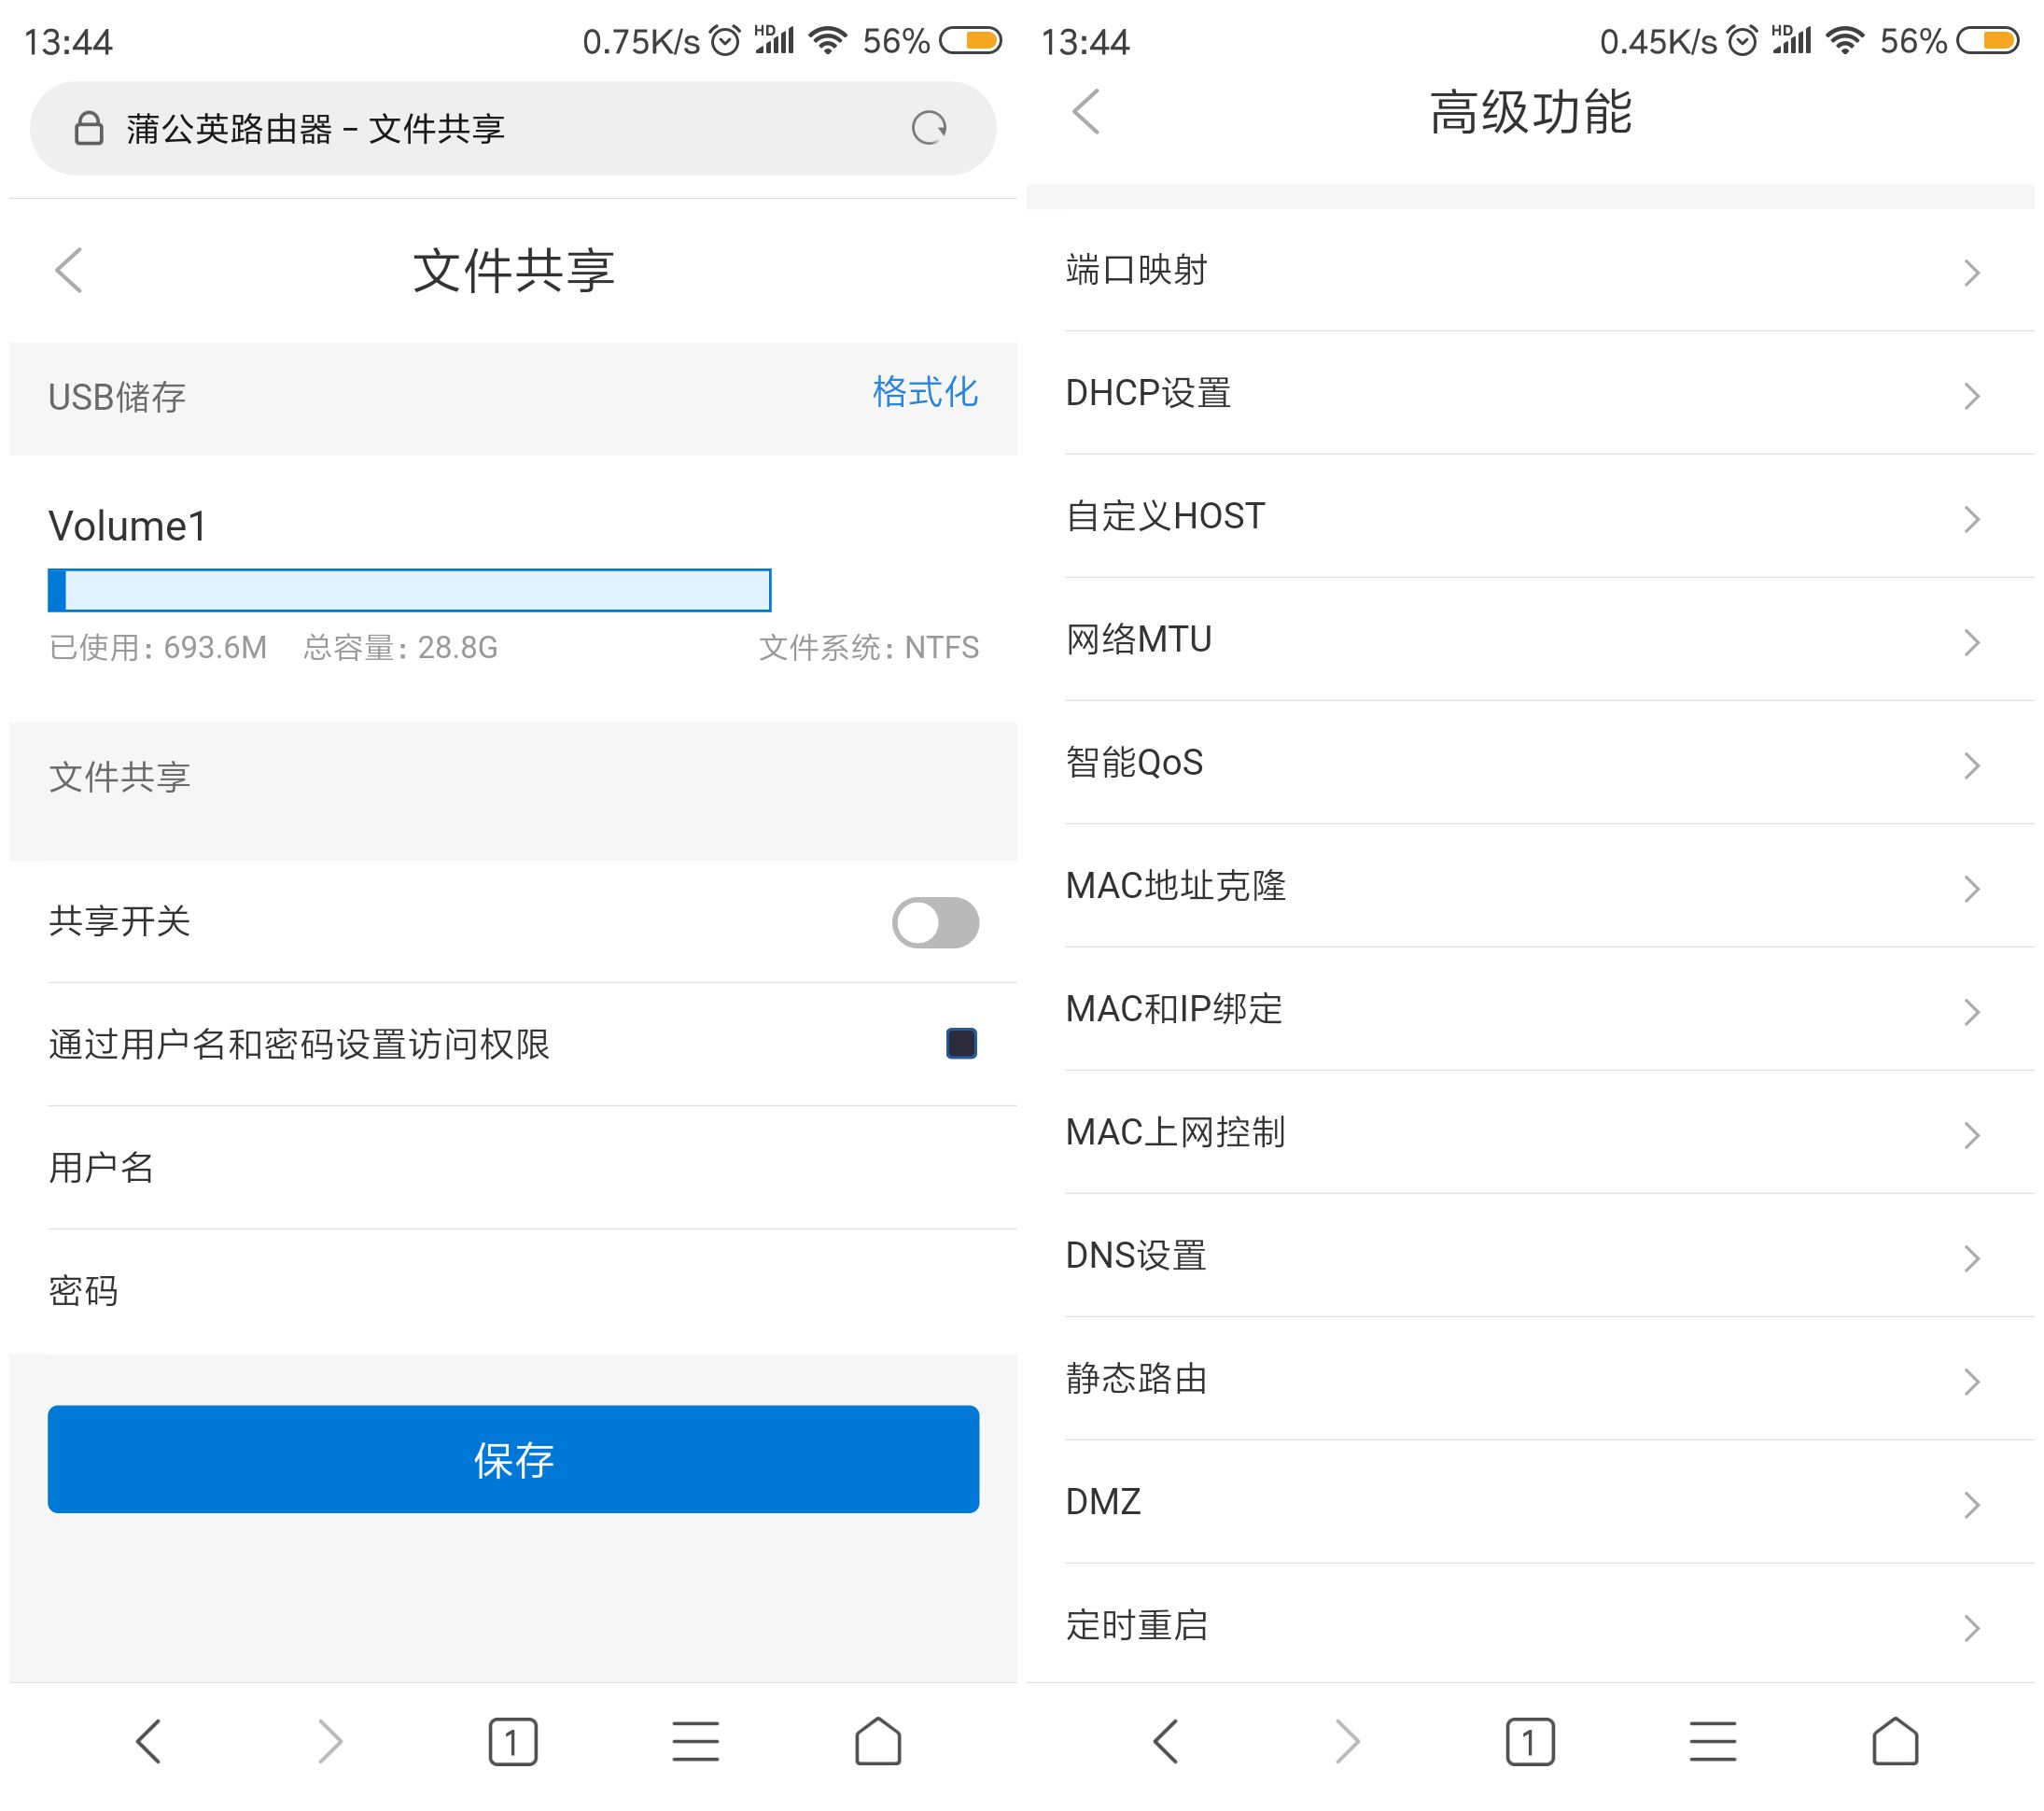2044x1811 pixels.
Task: Tap the 文件共享 section header above 共享开关
Action: [119, 777]
